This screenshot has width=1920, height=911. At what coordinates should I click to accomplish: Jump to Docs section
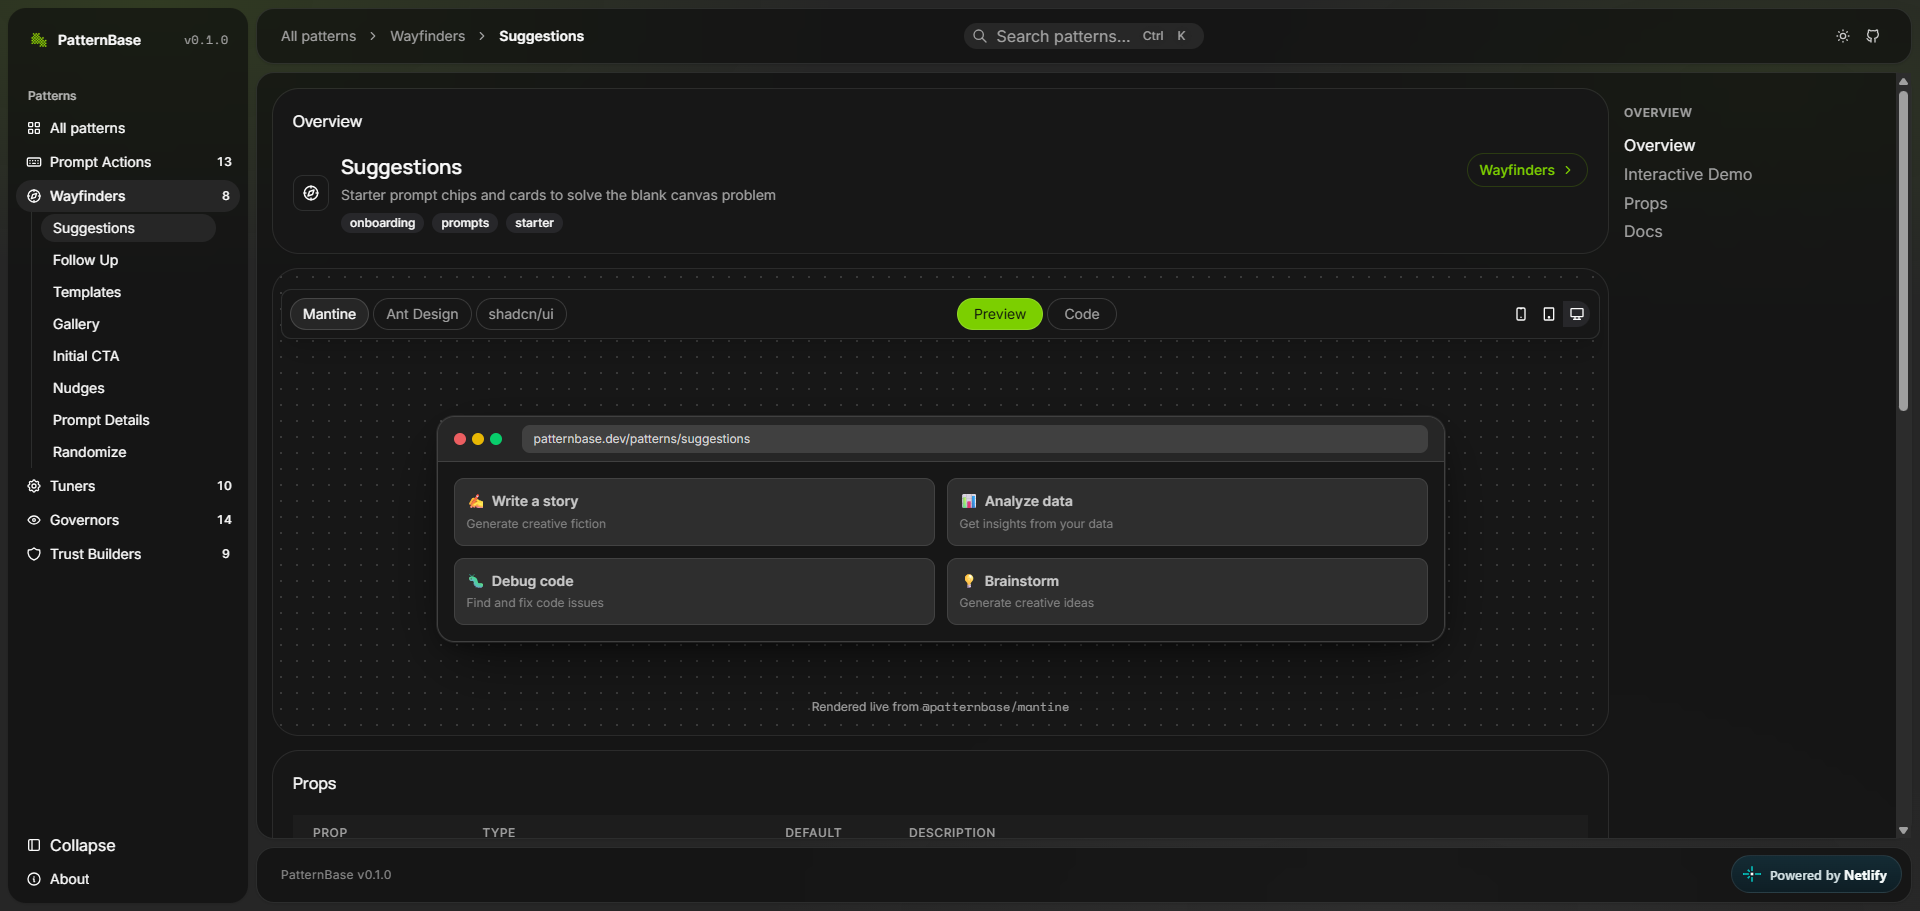[1643, 231]
